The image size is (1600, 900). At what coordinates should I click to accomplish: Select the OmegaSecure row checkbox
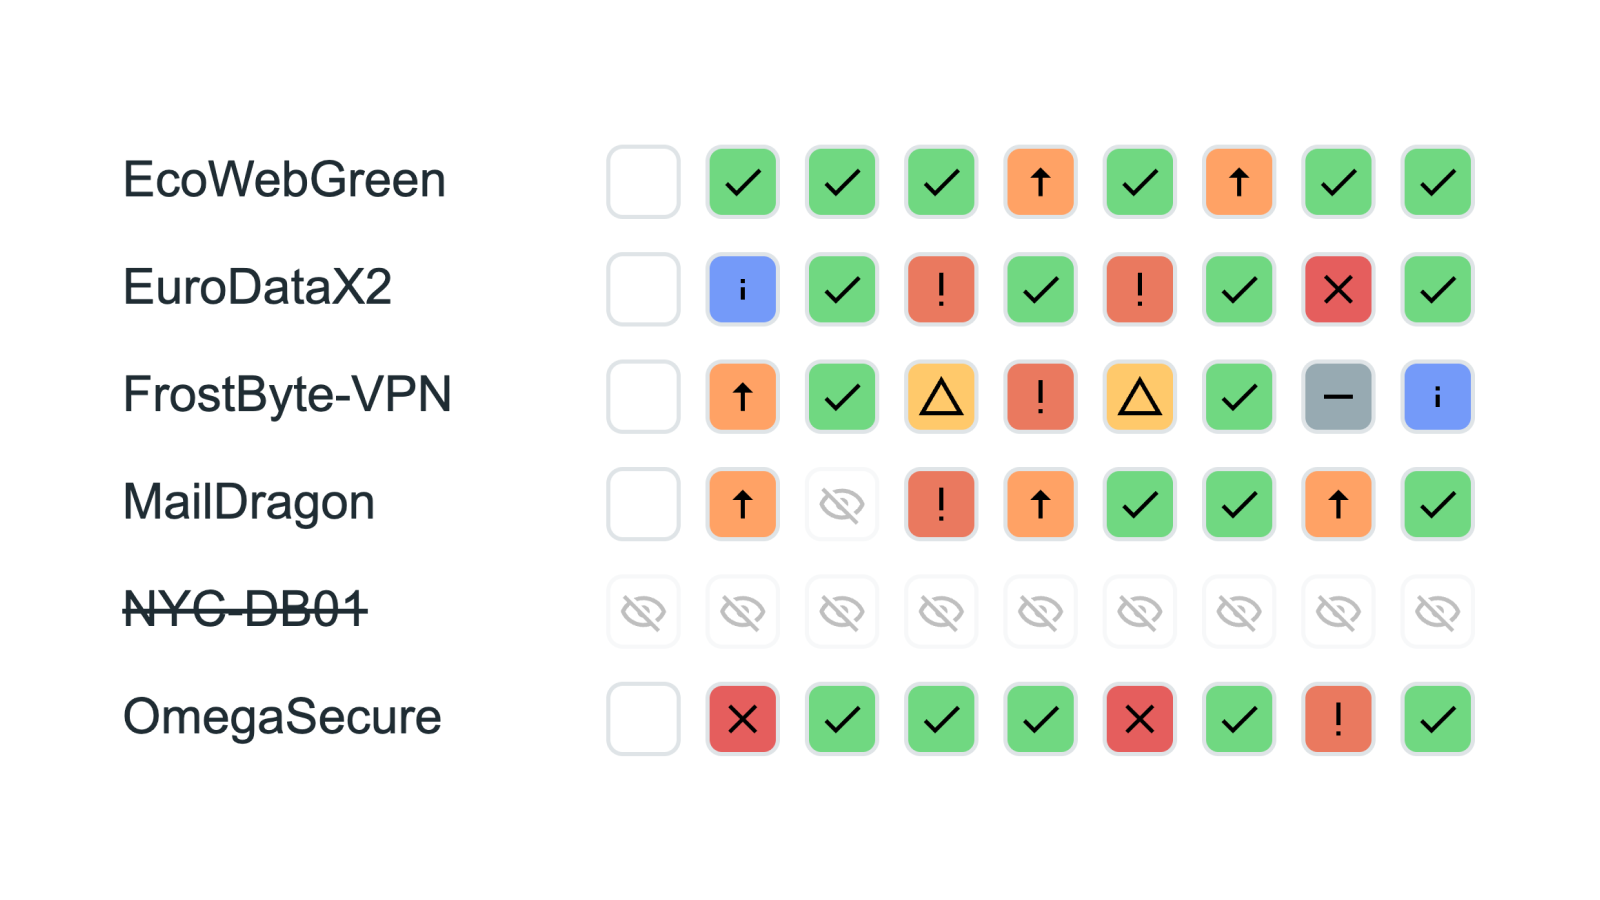(x=643, y=719)
